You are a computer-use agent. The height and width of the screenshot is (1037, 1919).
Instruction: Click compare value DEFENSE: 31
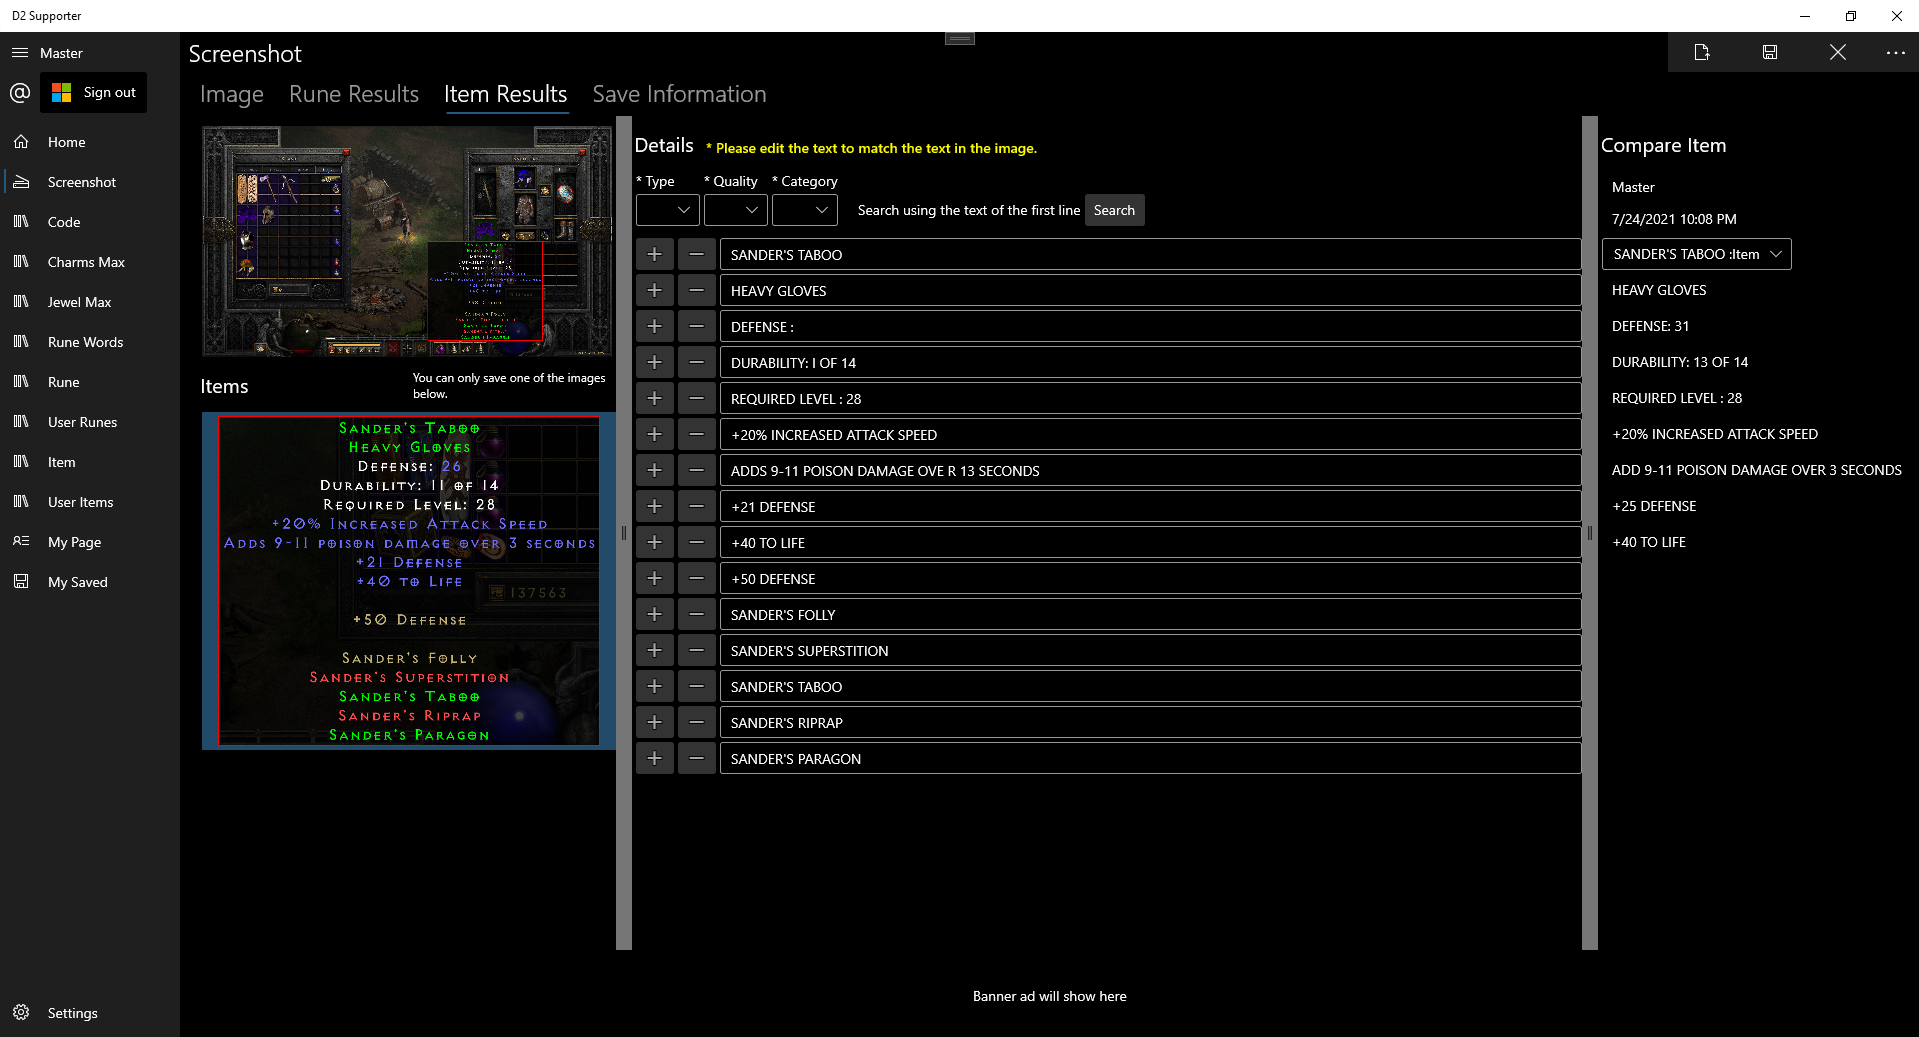[x=1650, y=326]
